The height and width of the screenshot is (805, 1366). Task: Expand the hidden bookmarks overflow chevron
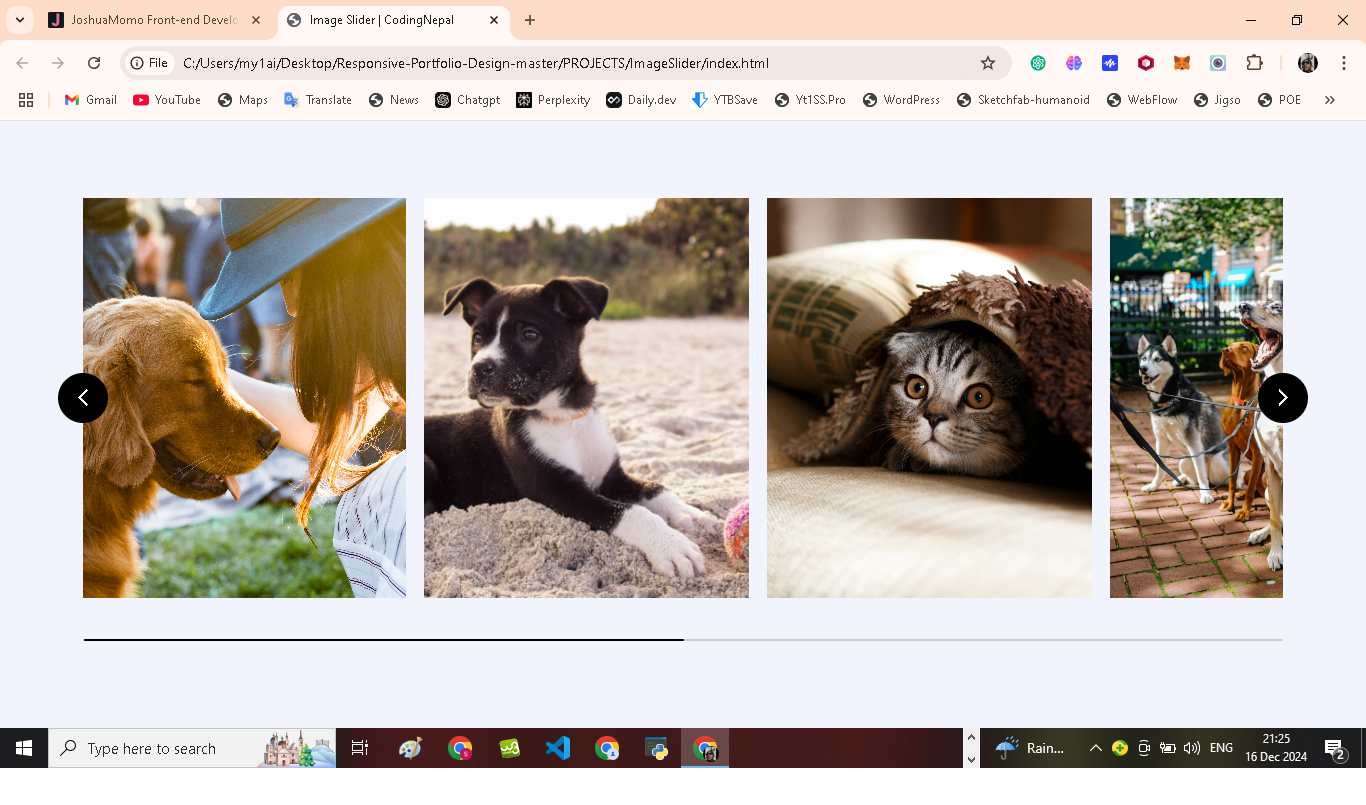1329,100
